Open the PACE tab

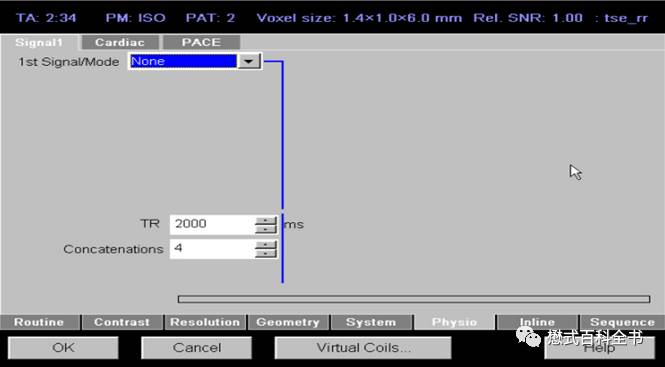coord(201,42)
